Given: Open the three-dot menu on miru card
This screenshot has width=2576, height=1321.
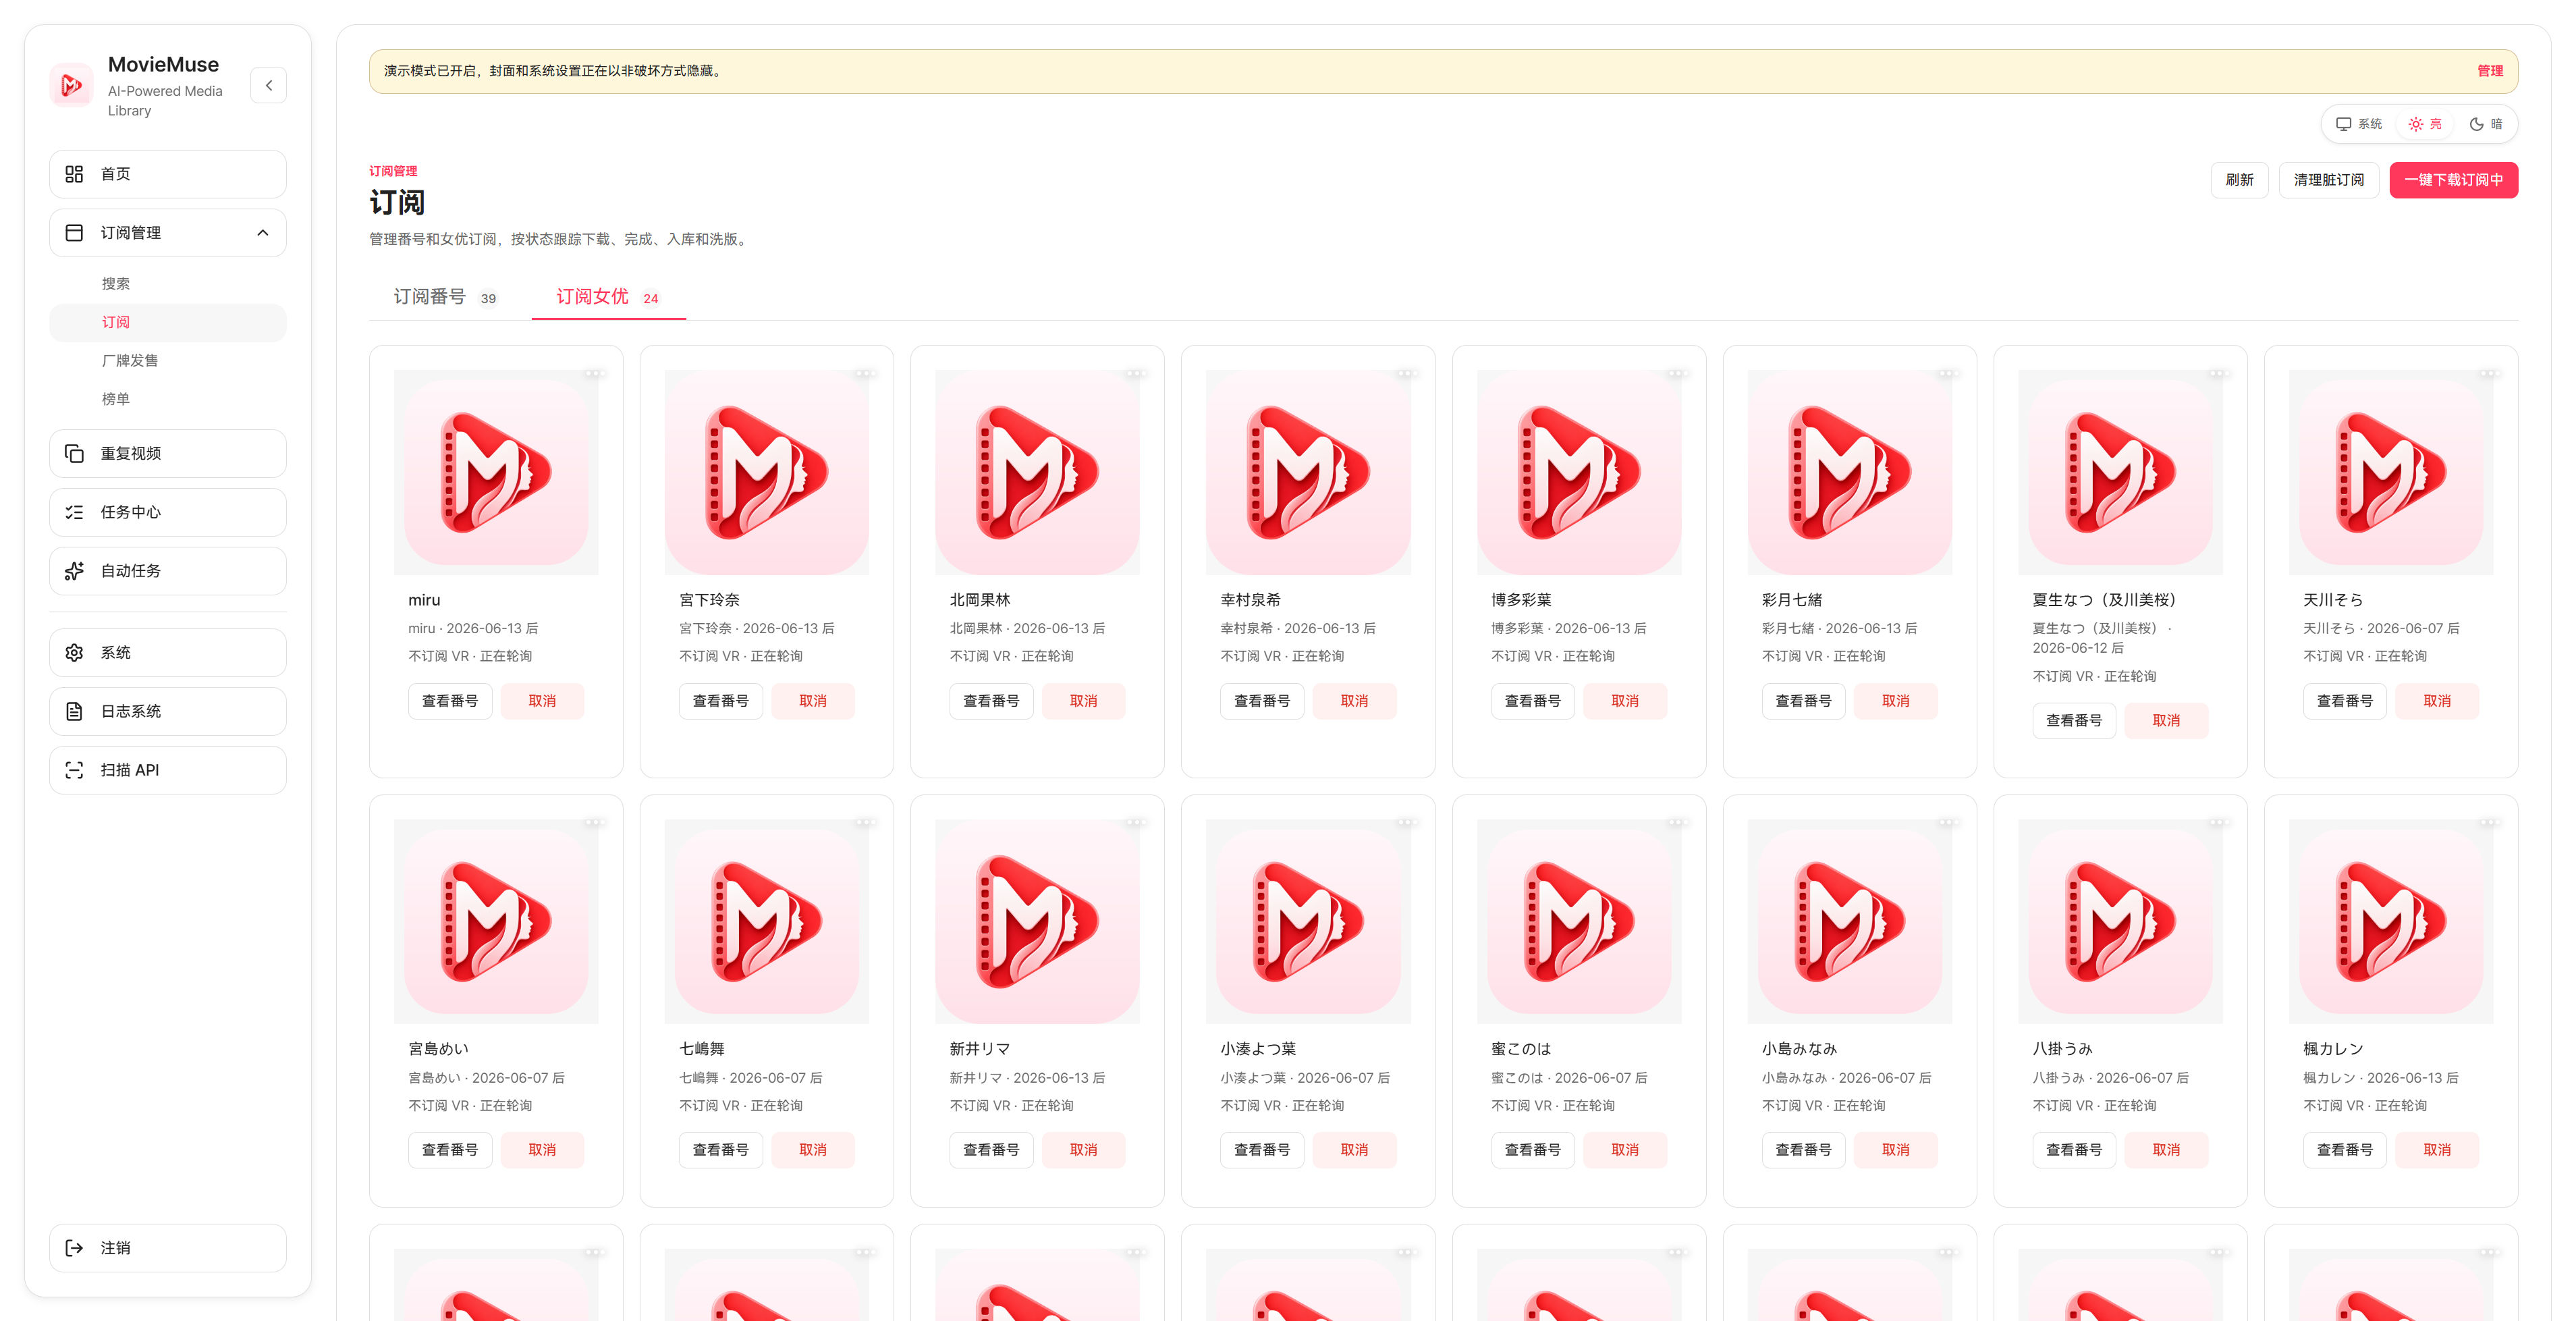Looking at the screenshot, I should coord(595,374).
